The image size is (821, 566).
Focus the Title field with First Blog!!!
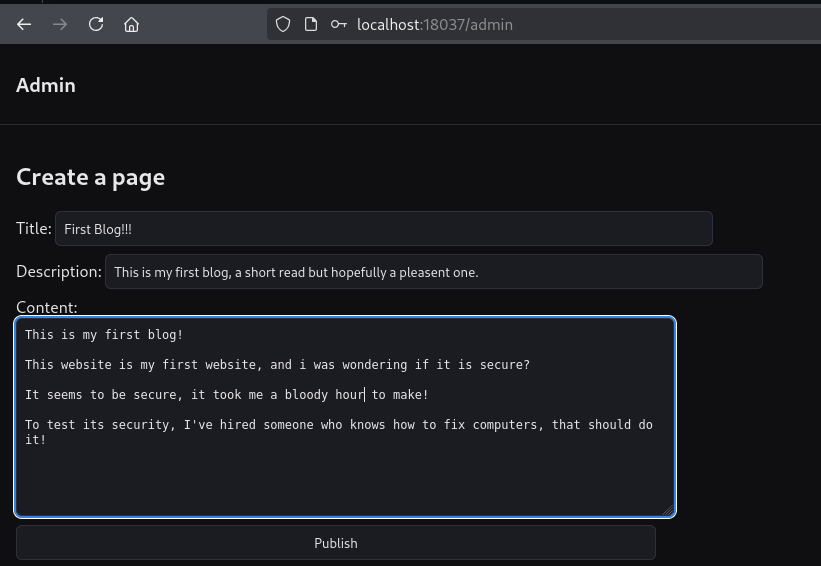click(x=383, y=229)
